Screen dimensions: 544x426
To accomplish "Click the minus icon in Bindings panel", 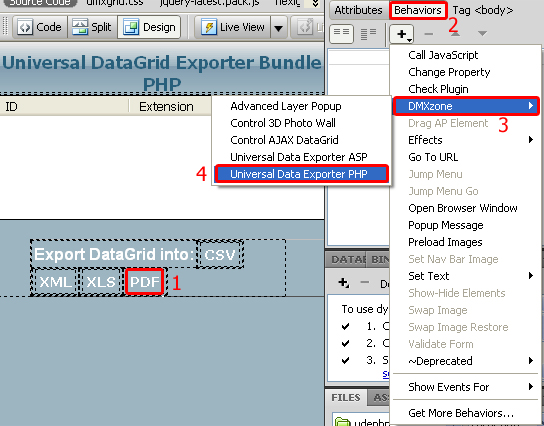I will coord(364,282).
